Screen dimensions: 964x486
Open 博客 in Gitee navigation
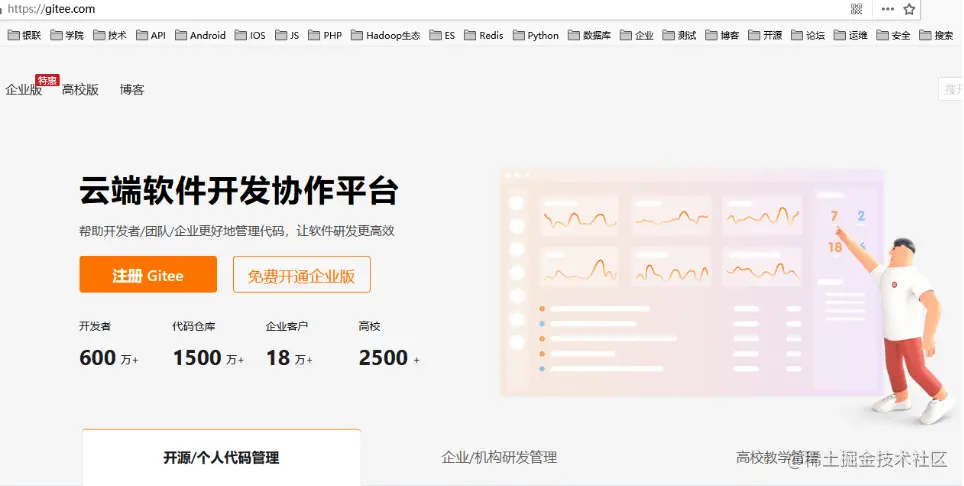click(x=132, y=90)
